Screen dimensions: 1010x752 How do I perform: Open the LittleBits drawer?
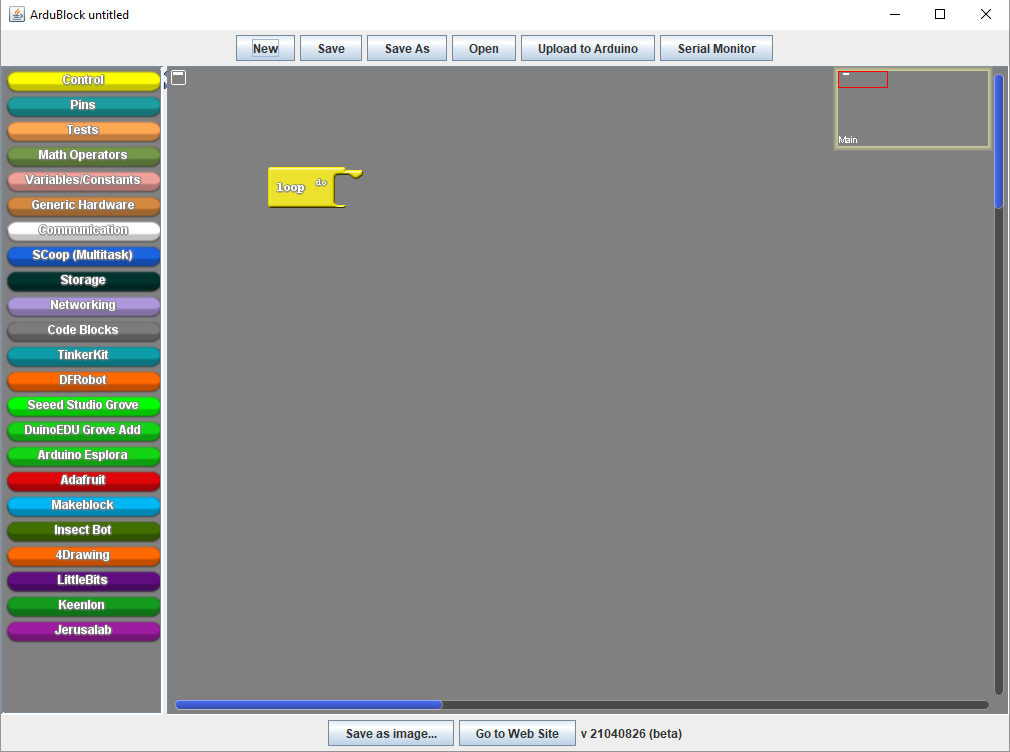pyautogui.click(x=83, y=581)
